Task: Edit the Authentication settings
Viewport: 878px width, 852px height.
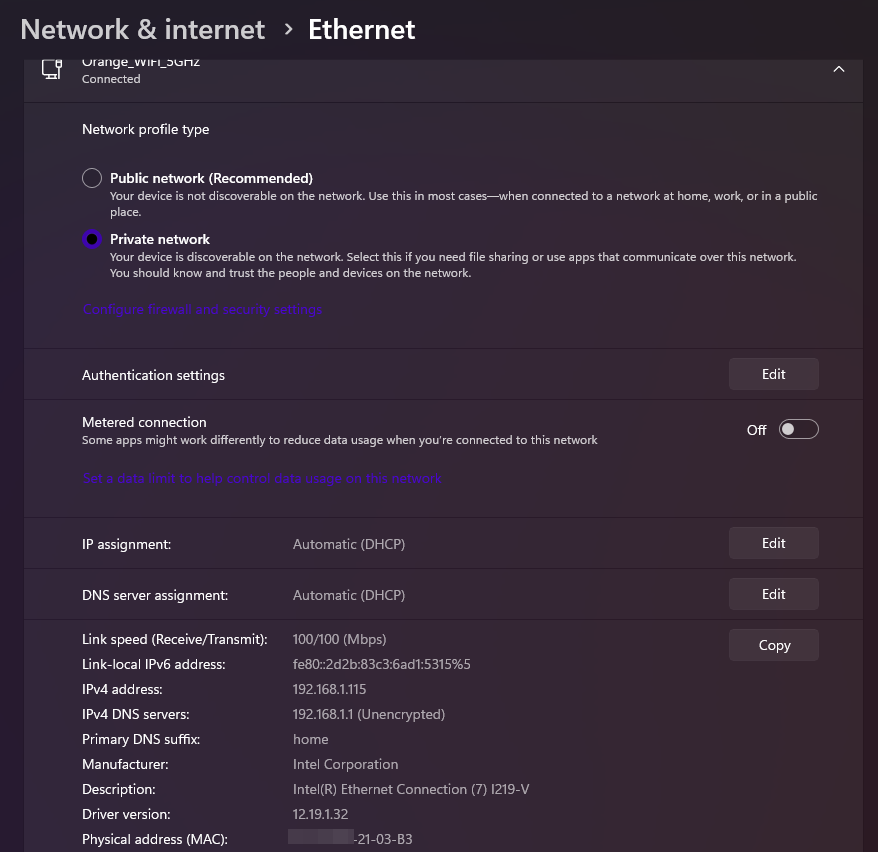Action: click(x=773, y=374)
